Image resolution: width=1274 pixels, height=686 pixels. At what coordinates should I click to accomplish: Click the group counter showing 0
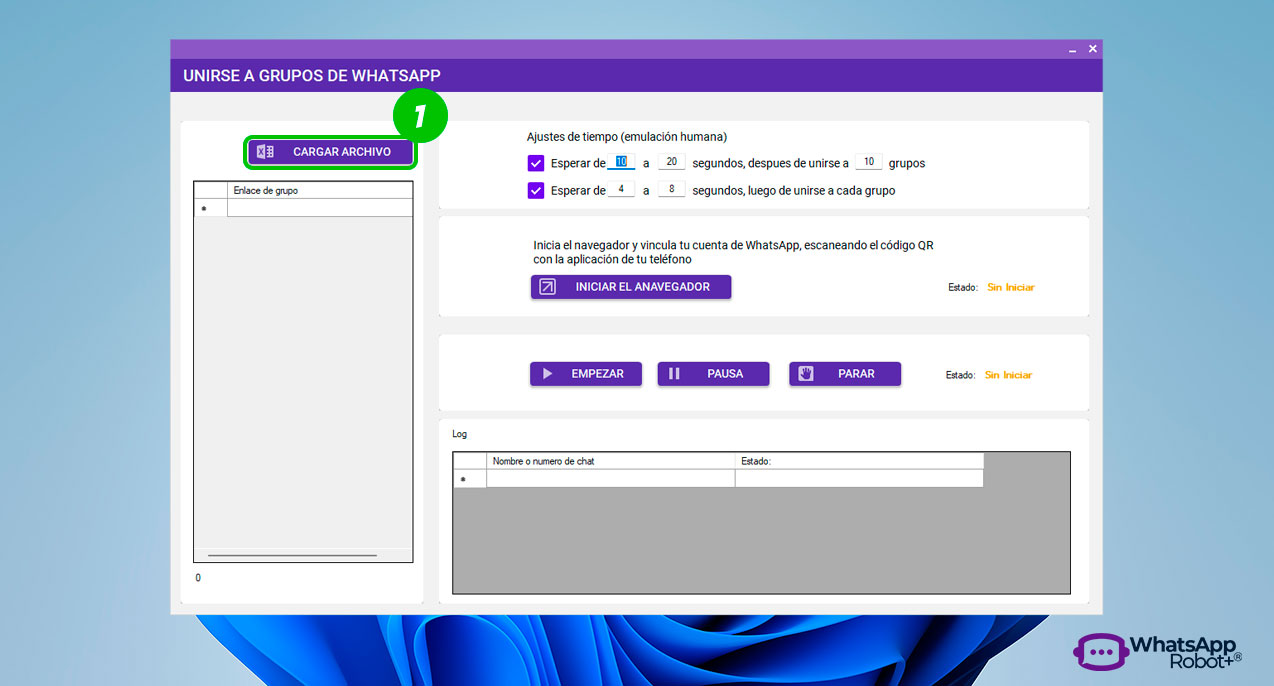tap(198, 577)
